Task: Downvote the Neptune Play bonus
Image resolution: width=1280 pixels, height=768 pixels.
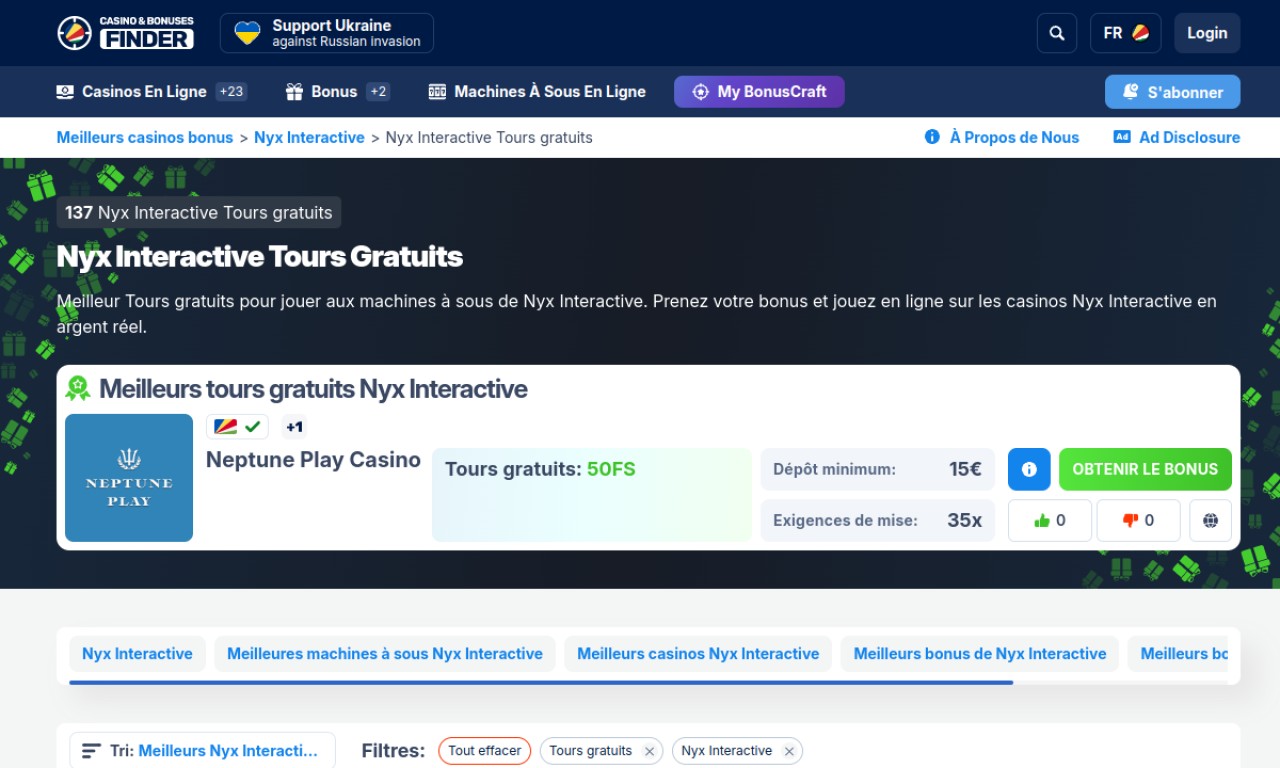Action: [x=1138, y=520]
